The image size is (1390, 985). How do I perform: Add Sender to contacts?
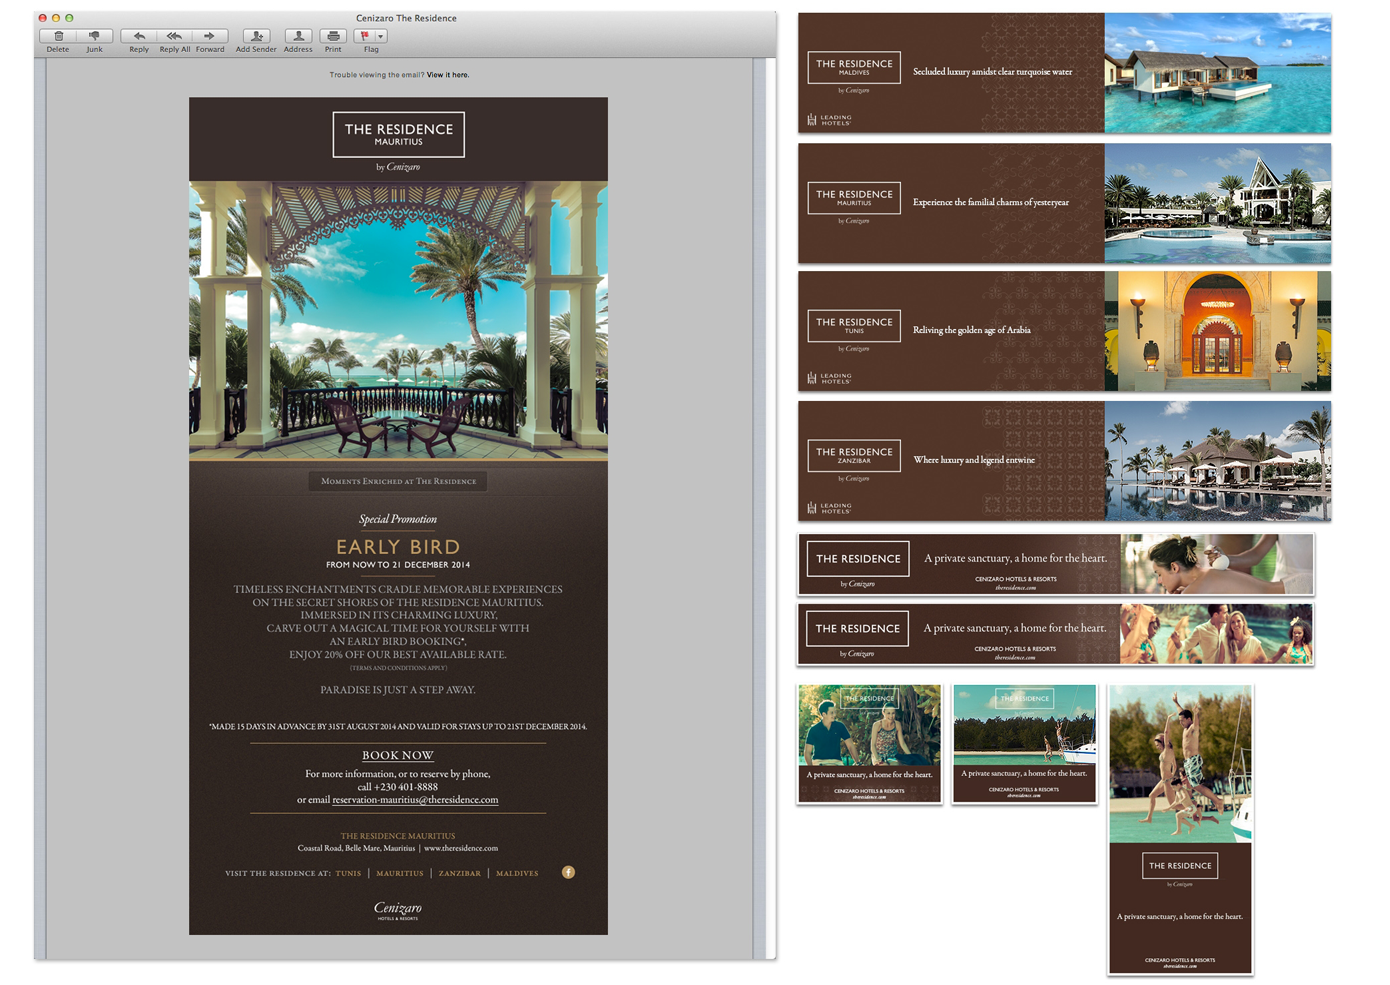point(256,36)
